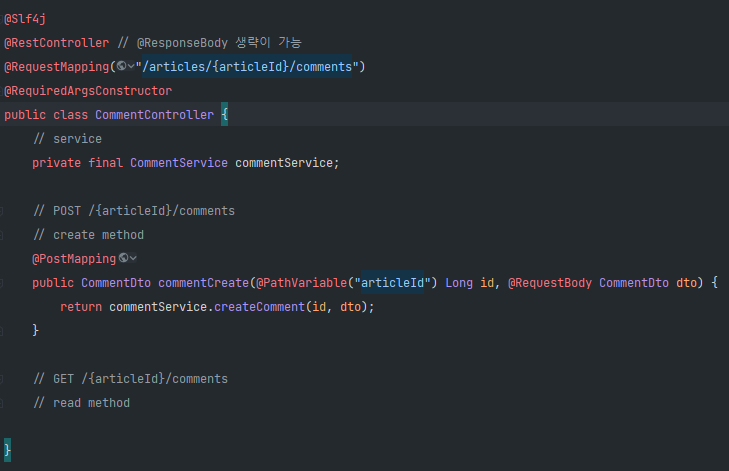Click the class keyword
This screenshot has height=471, width=729.
(x=71, y=115)
